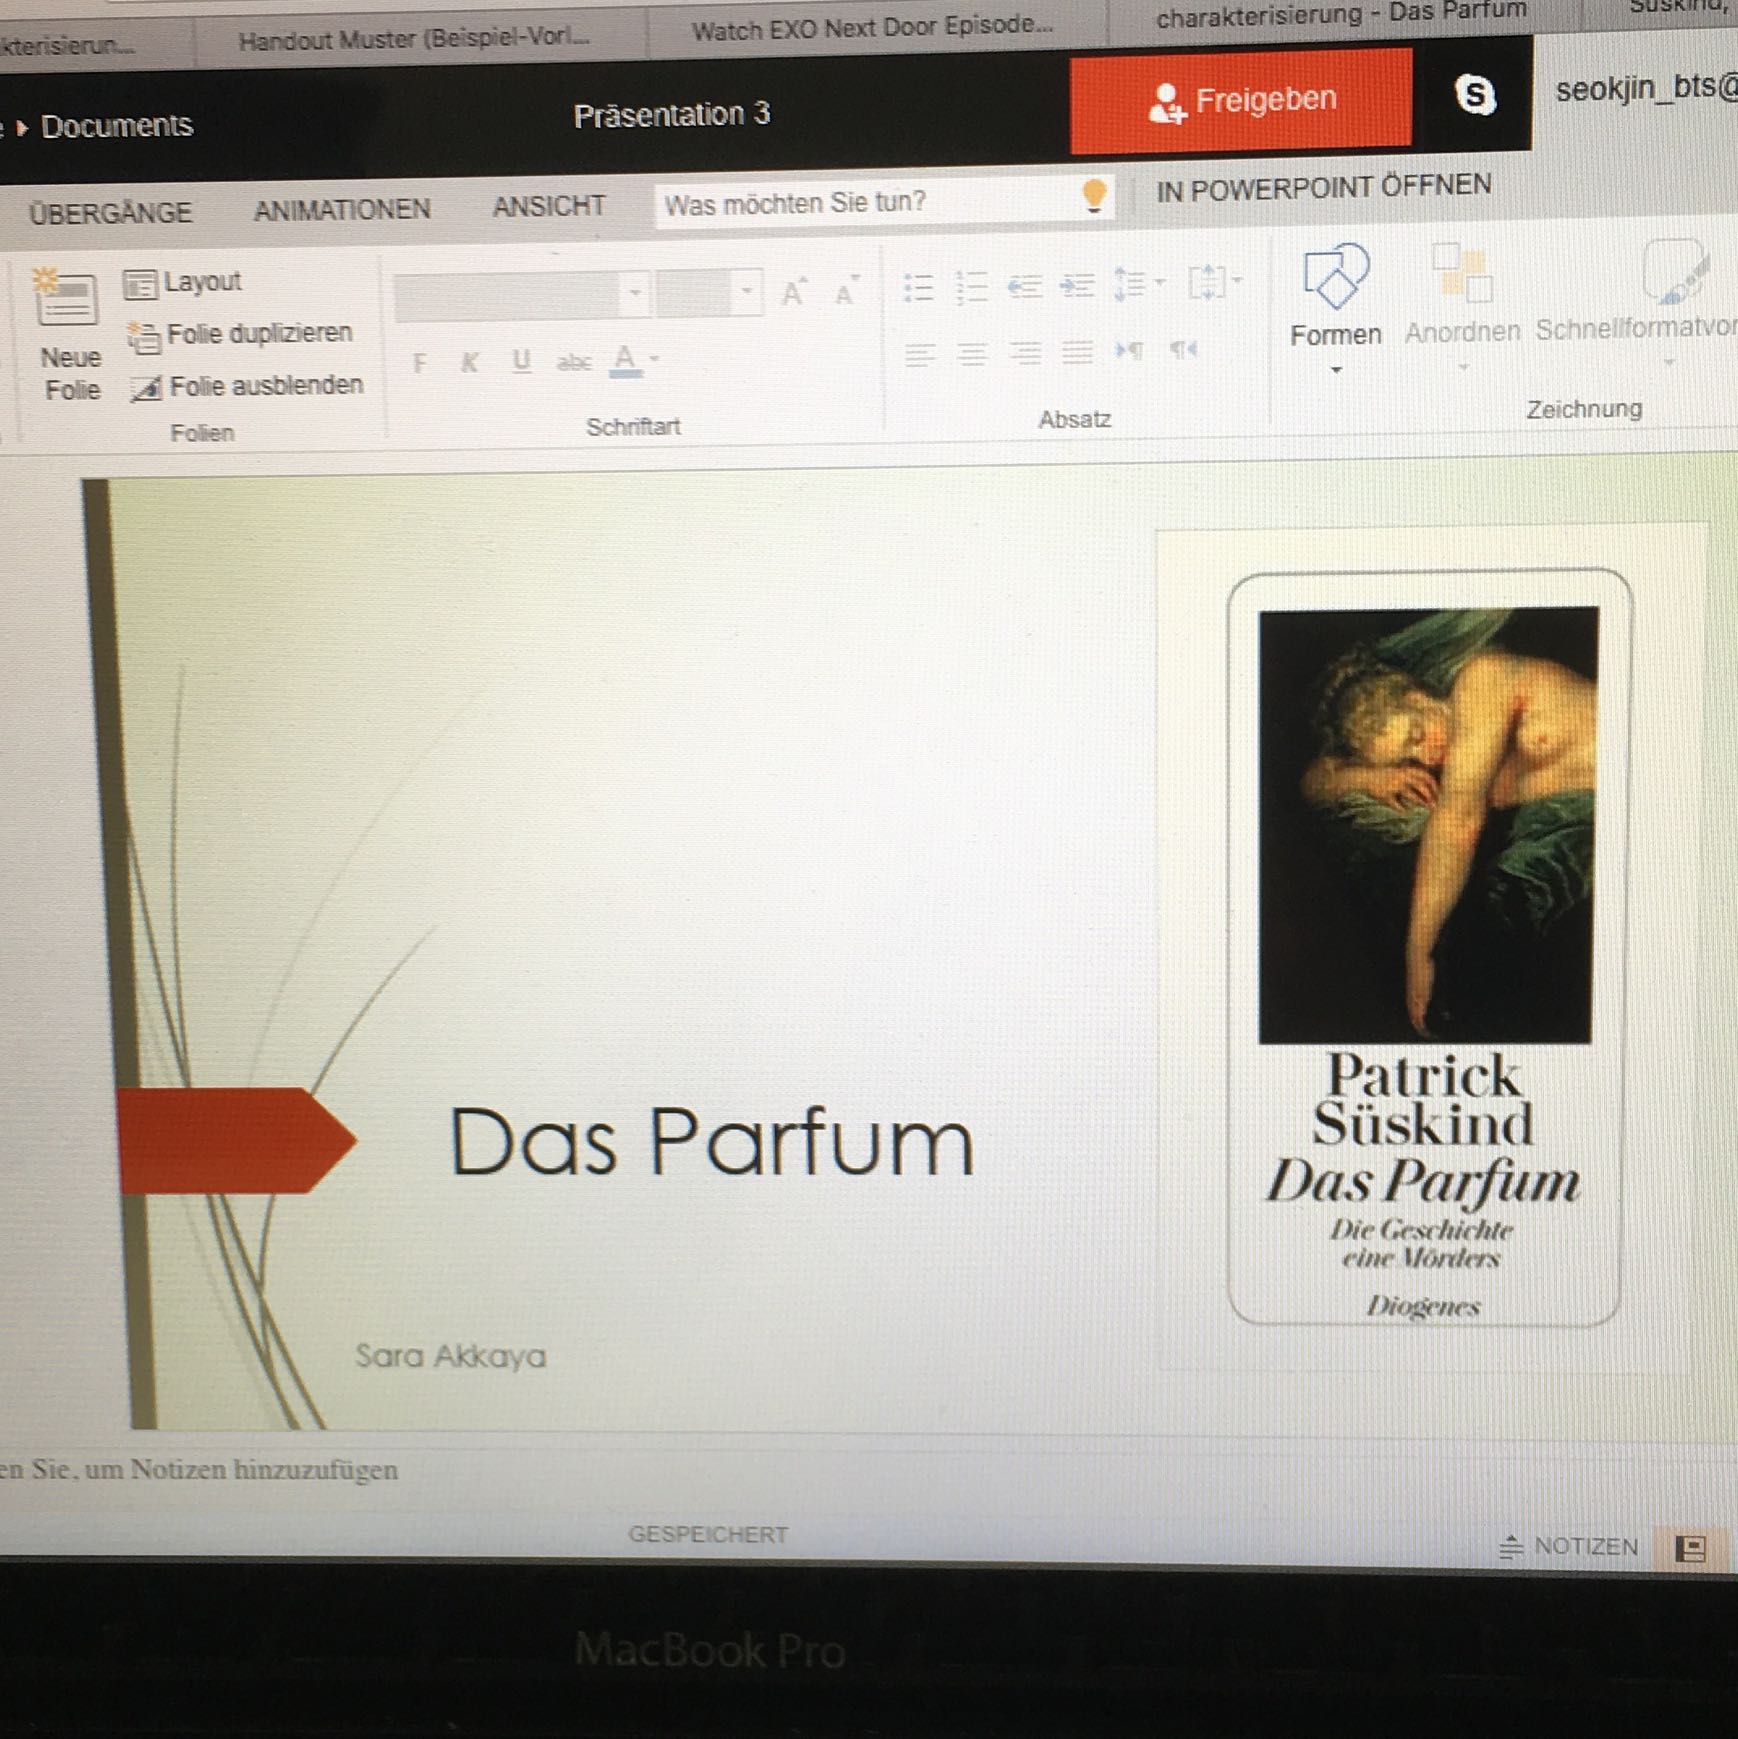
Task: Open the font color picker
Action: (x=654, y=359)
